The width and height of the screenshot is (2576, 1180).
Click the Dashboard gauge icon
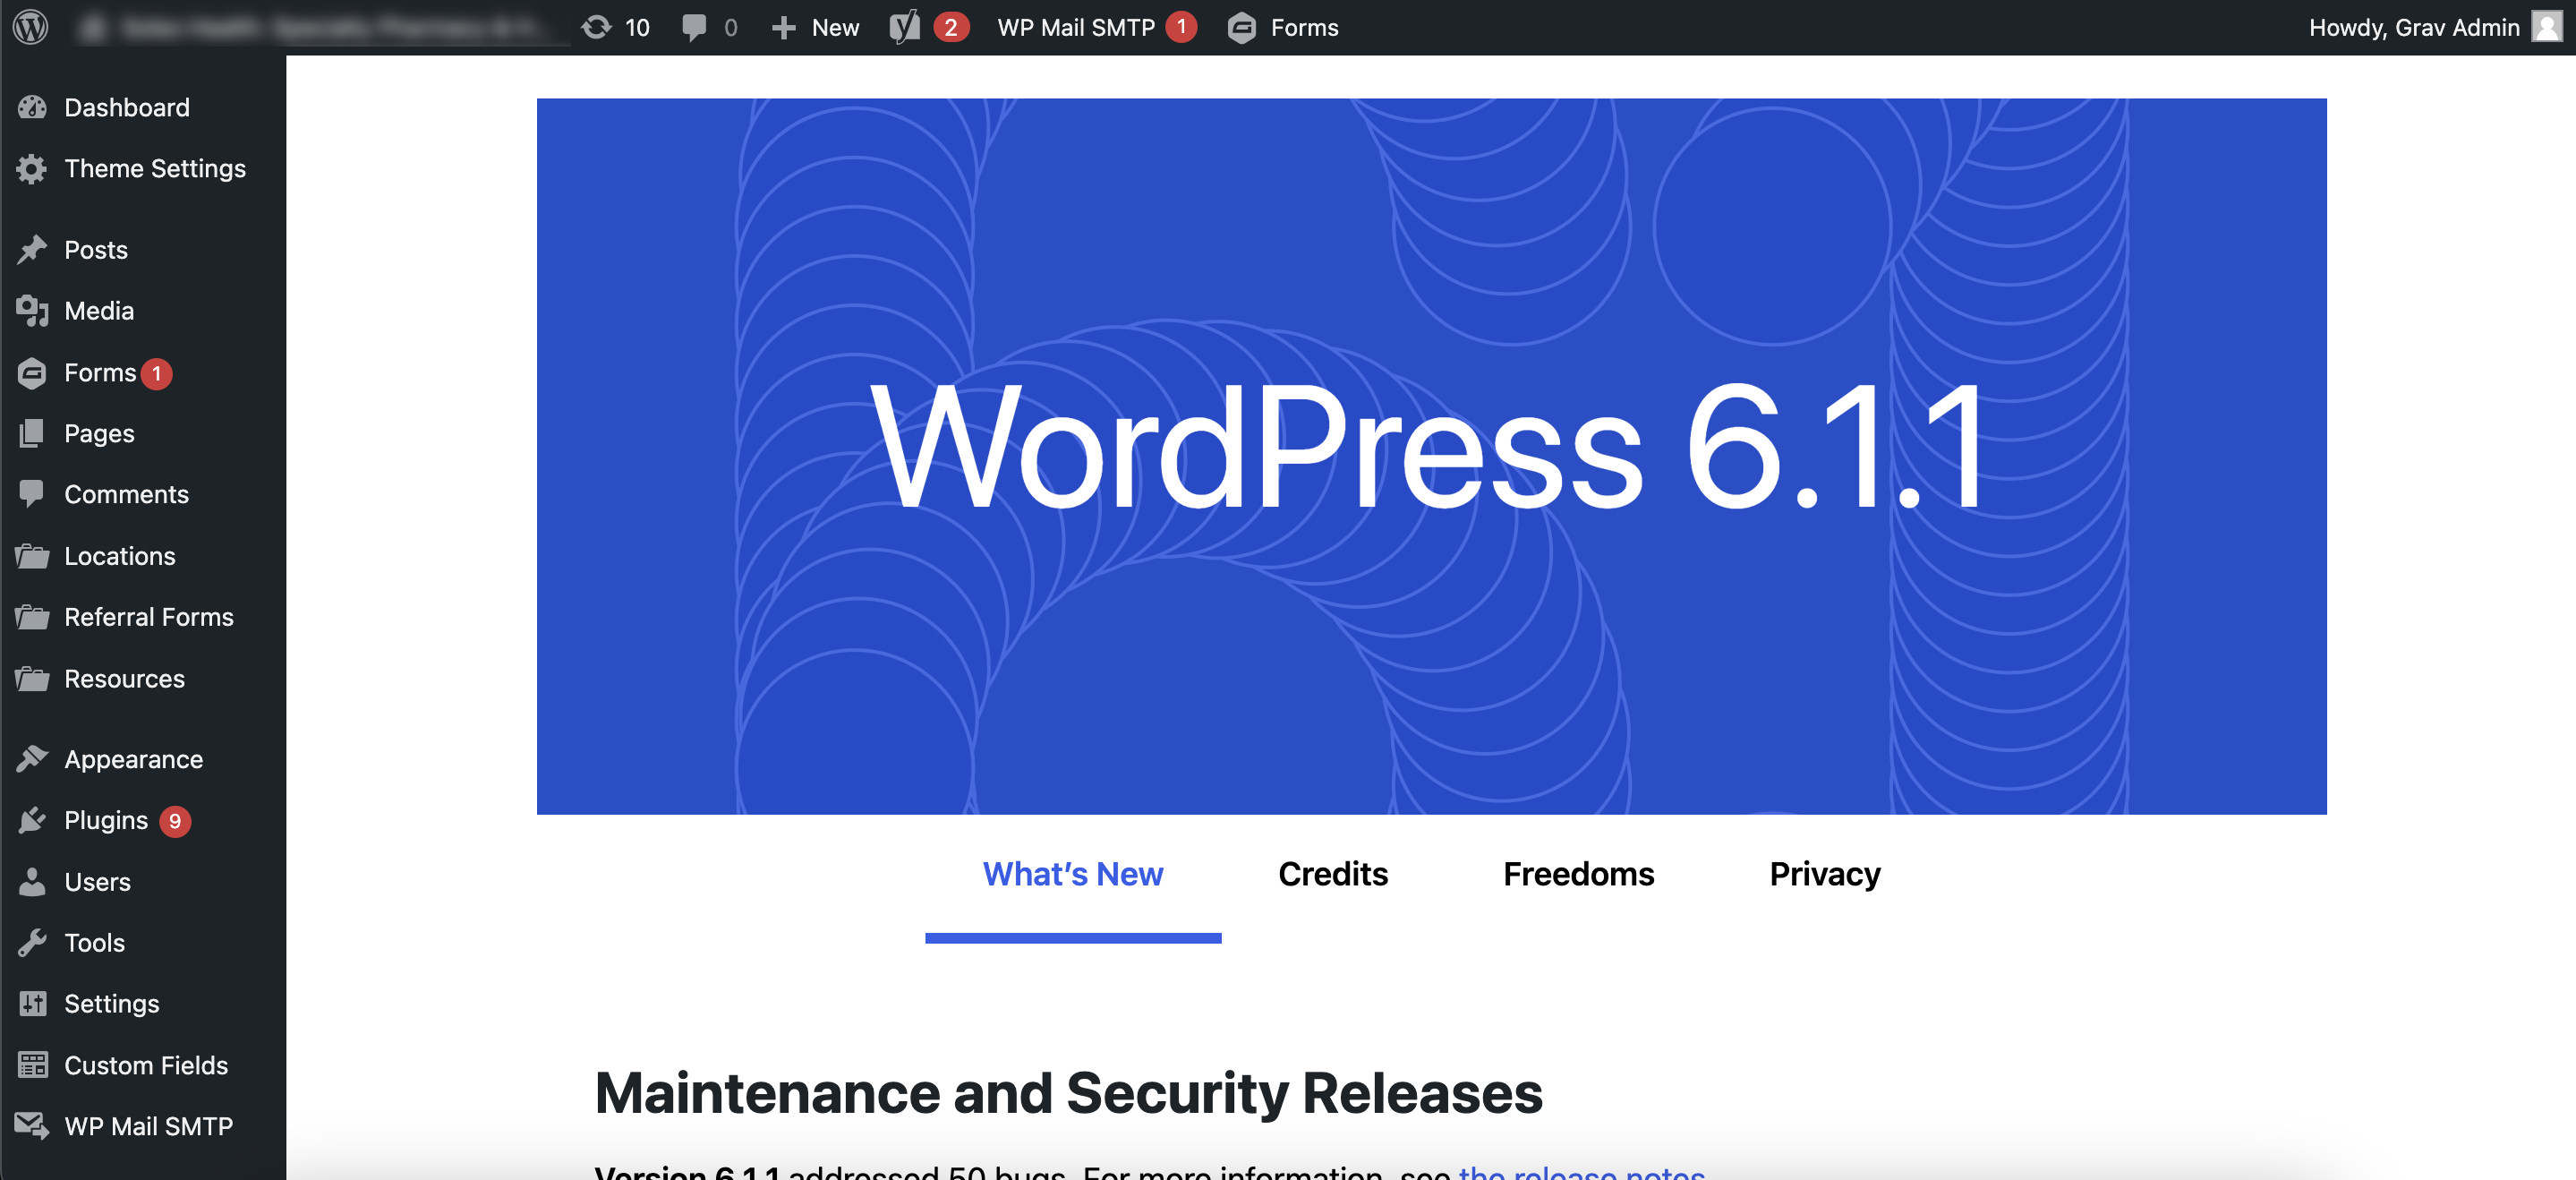click(x=32, y=107)
